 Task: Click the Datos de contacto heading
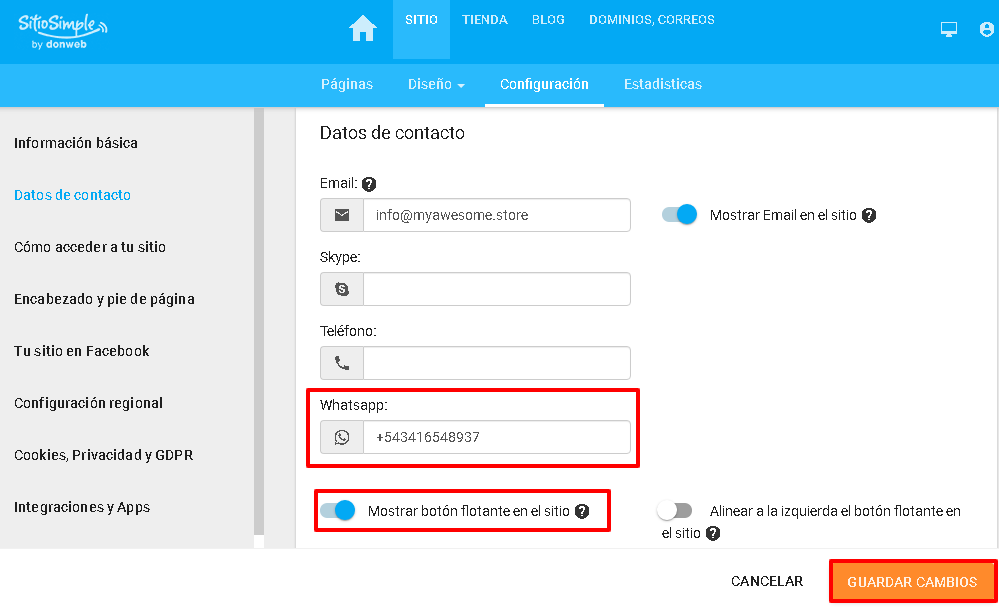[x=392, y=133]
